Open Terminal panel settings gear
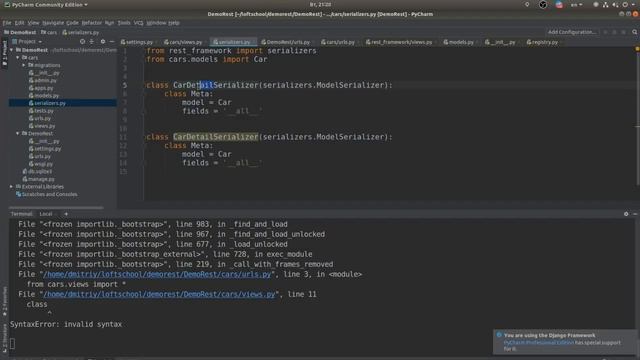The image size is (640, 360). [x=626, y=214]
